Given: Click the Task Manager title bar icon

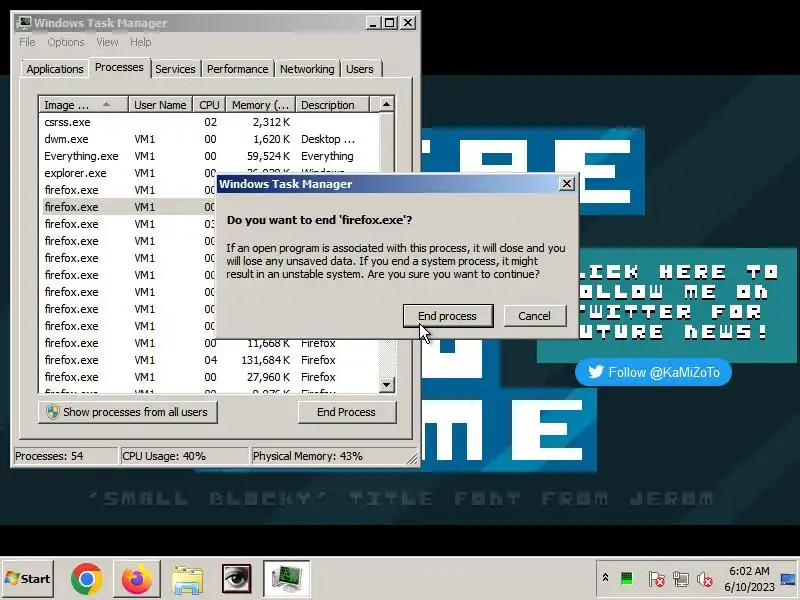Looking at the screenshot, I should [x=24, y=23].
